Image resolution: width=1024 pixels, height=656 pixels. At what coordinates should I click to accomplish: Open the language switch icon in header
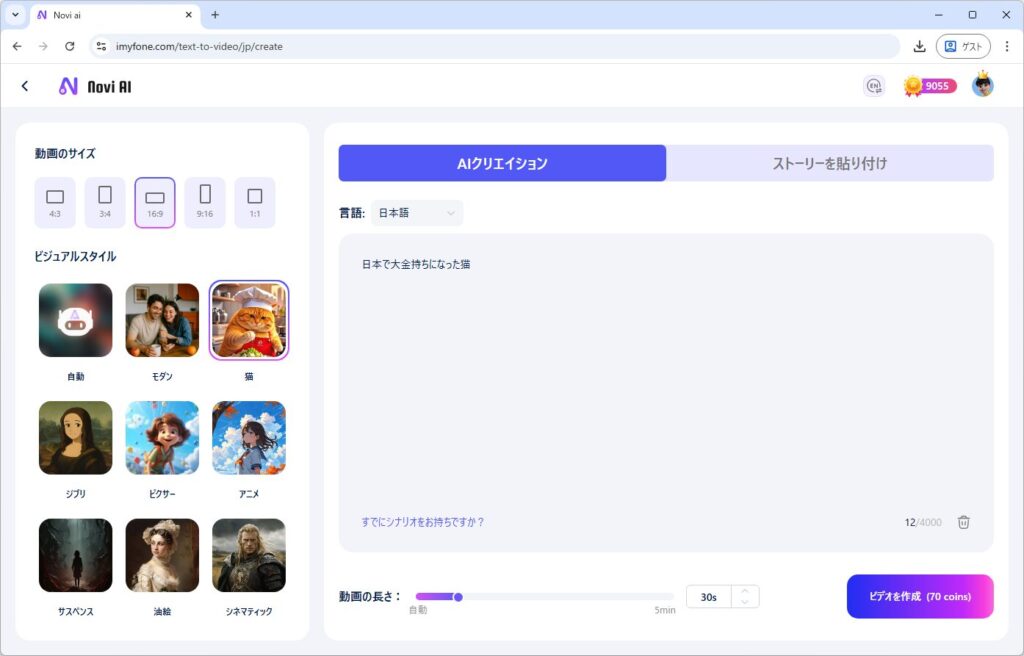[874, 86]
